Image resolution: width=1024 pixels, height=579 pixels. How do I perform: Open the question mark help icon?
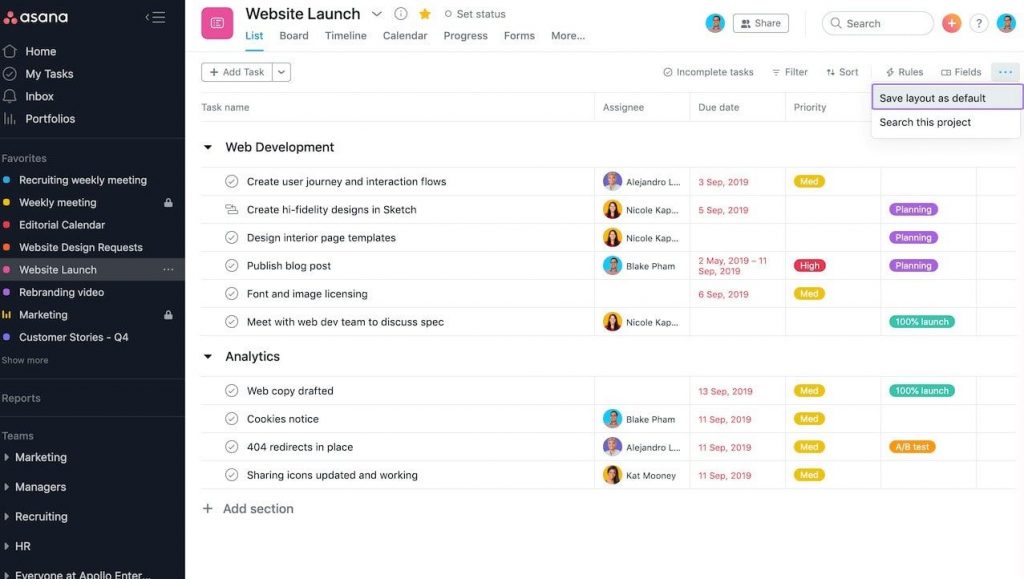(979, 23)
